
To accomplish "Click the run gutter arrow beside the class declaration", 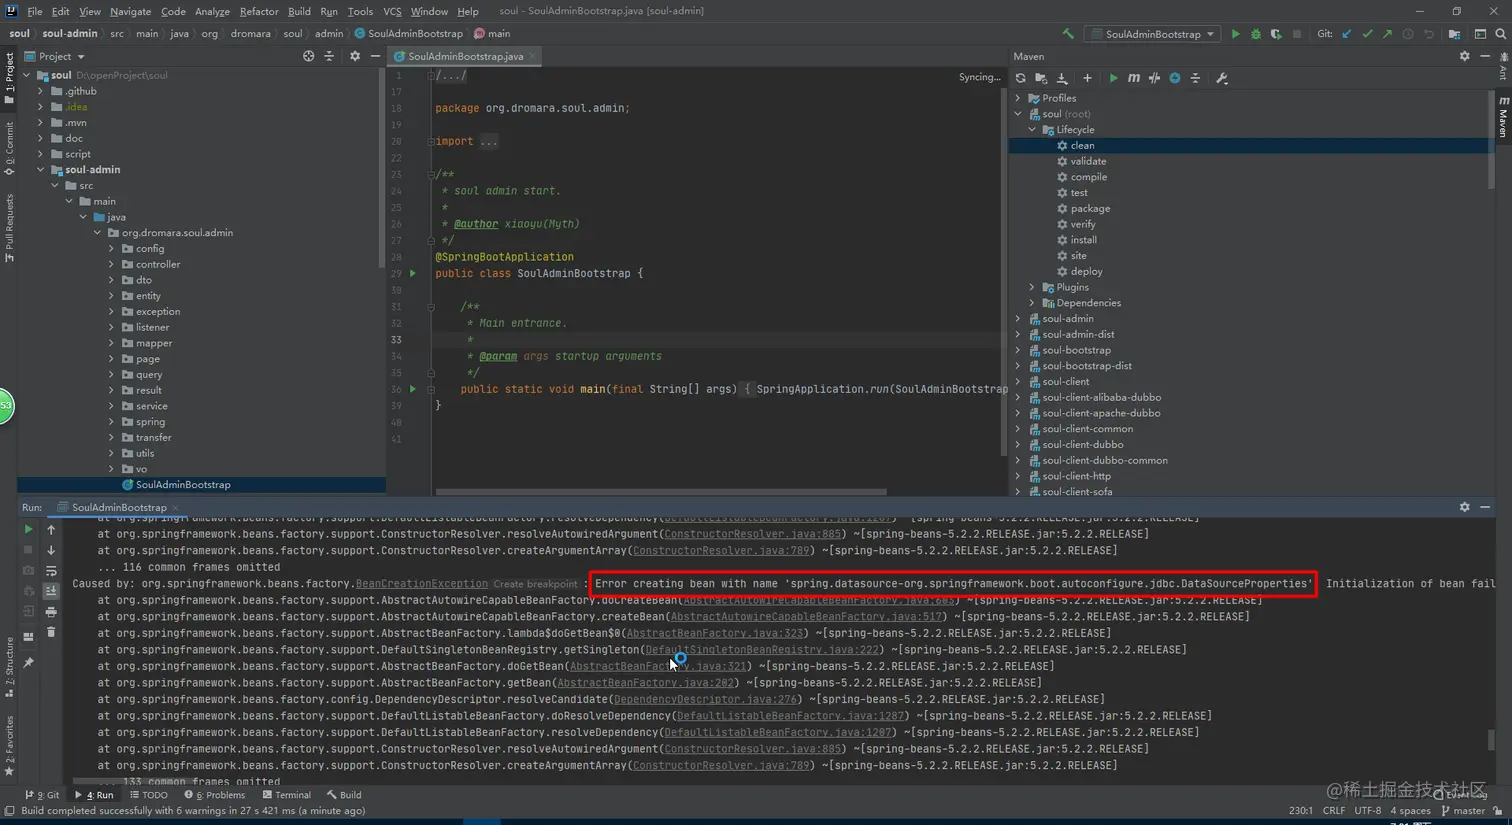I will click(412, 273).
